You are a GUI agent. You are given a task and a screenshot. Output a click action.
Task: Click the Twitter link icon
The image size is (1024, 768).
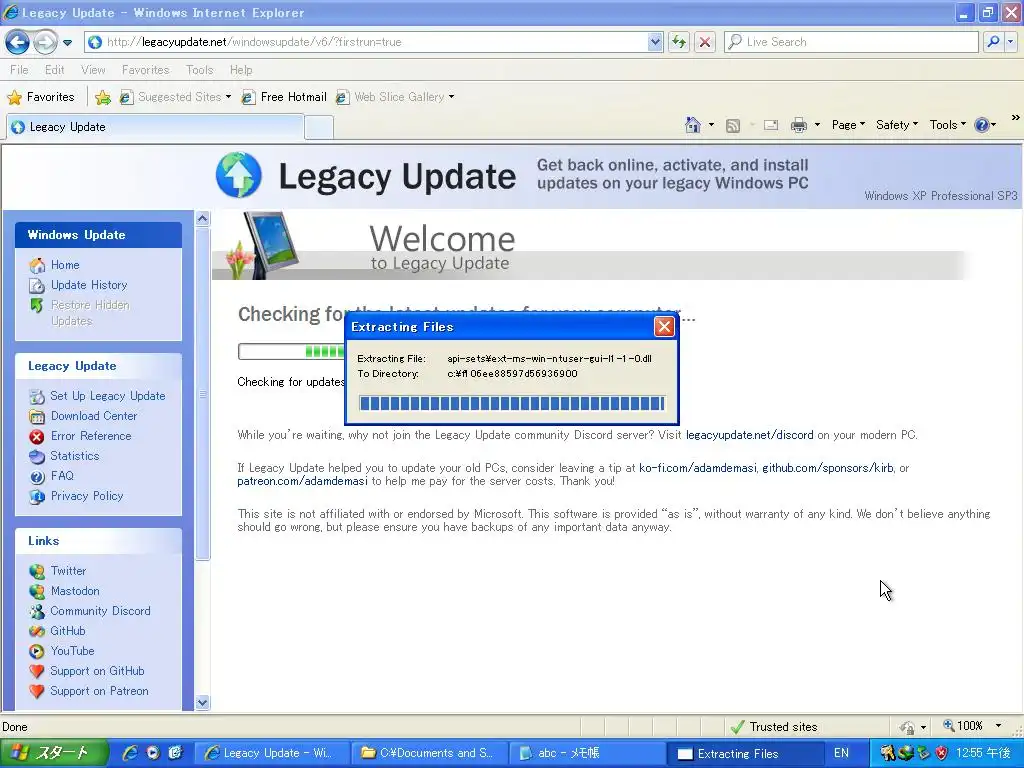[x=37, y=571]
